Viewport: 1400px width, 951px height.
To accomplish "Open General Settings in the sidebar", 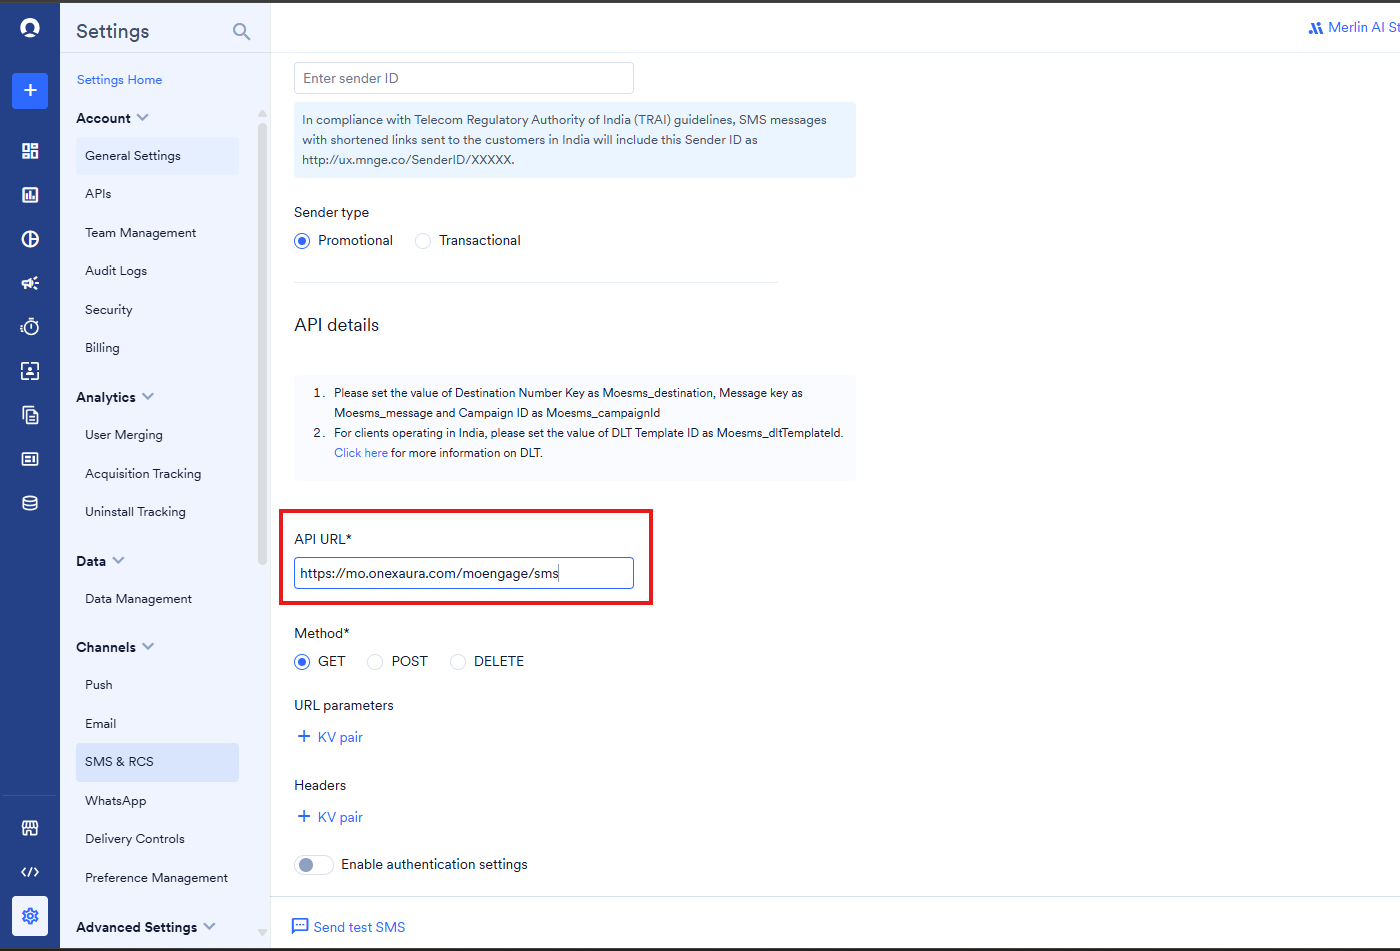I will (157, 156).
